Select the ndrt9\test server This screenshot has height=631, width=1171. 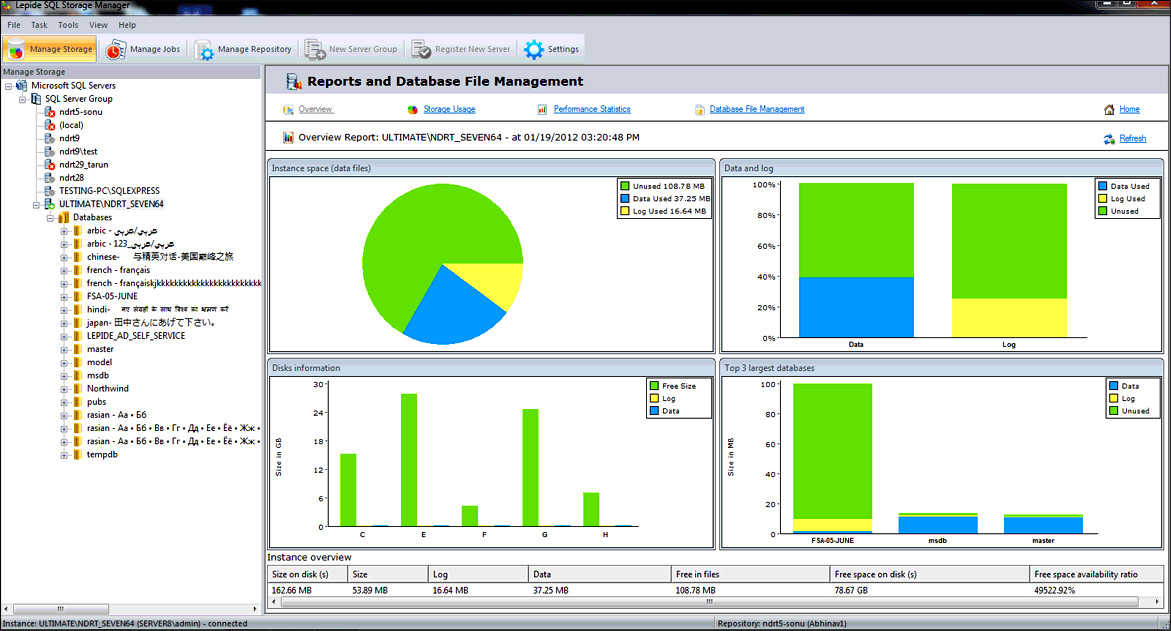click(78, 152)
